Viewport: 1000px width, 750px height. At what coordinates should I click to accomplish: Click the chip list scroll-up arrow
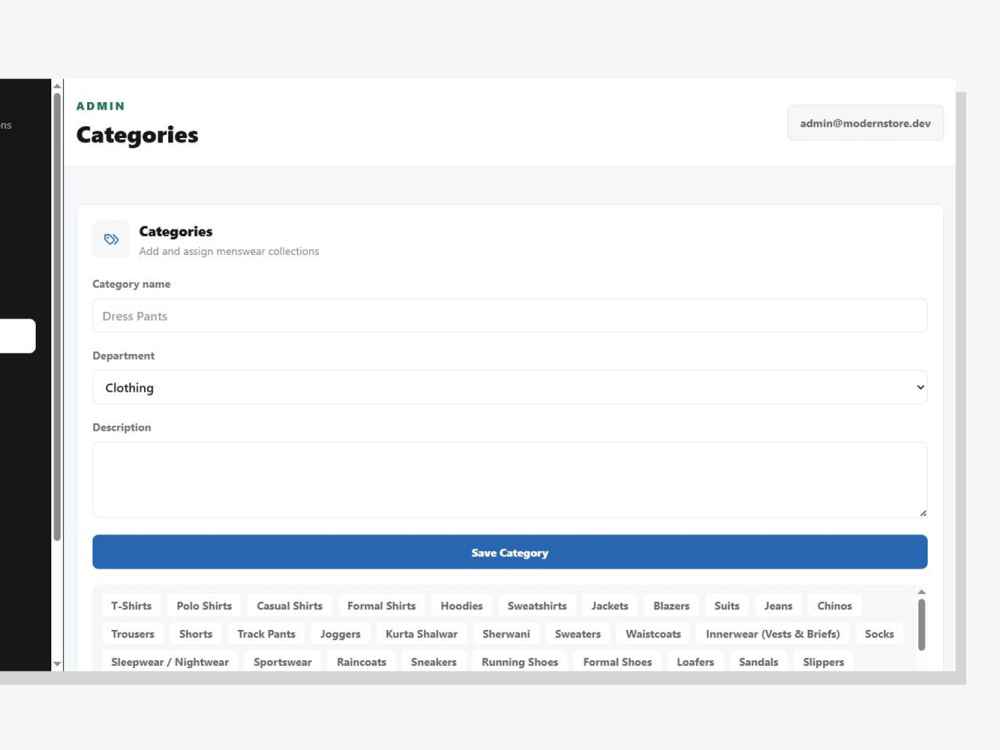(922, 592)
